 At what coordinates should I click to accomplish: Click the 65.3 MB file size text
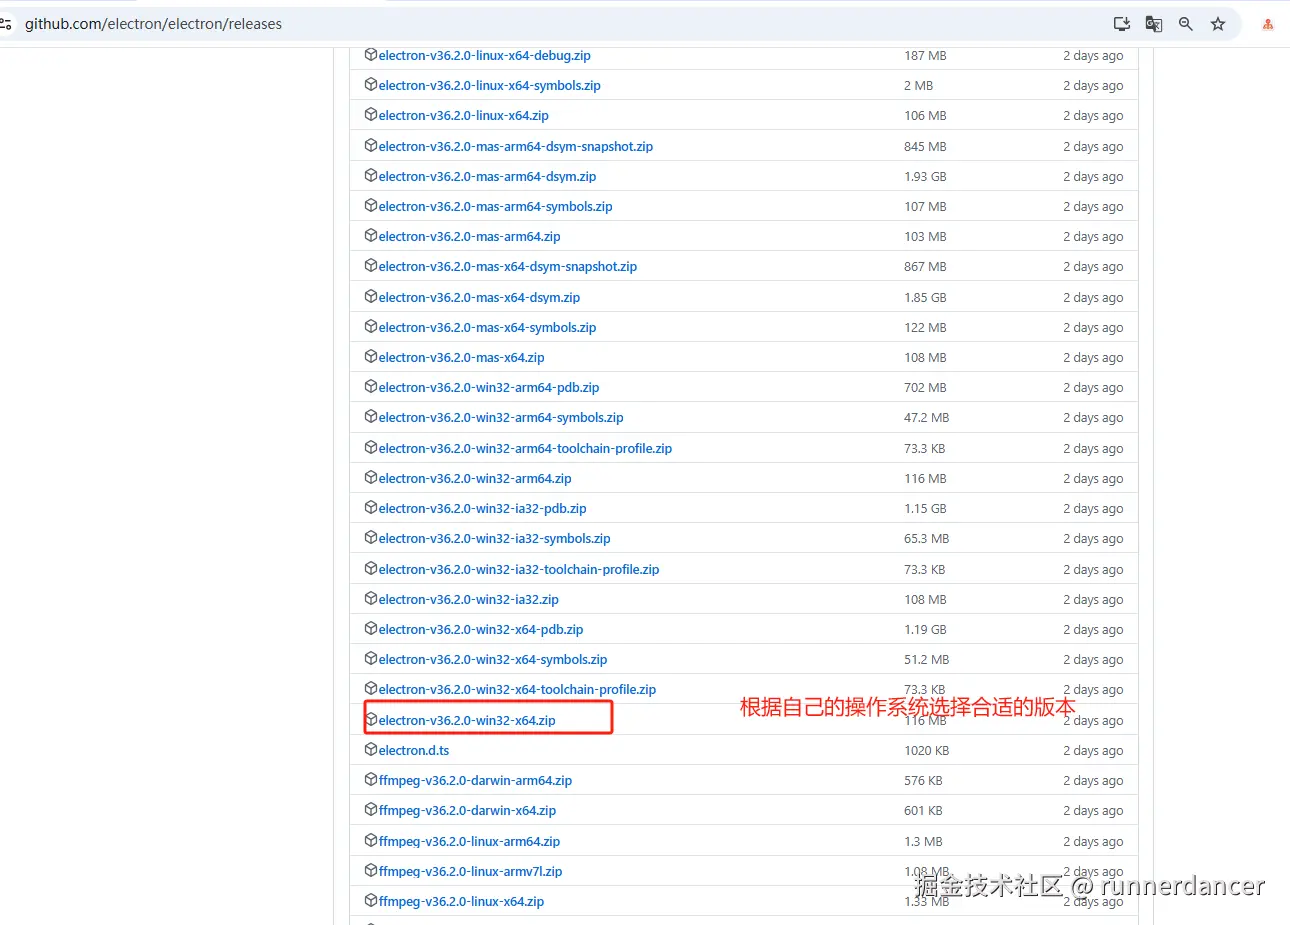tap(927, 539)
